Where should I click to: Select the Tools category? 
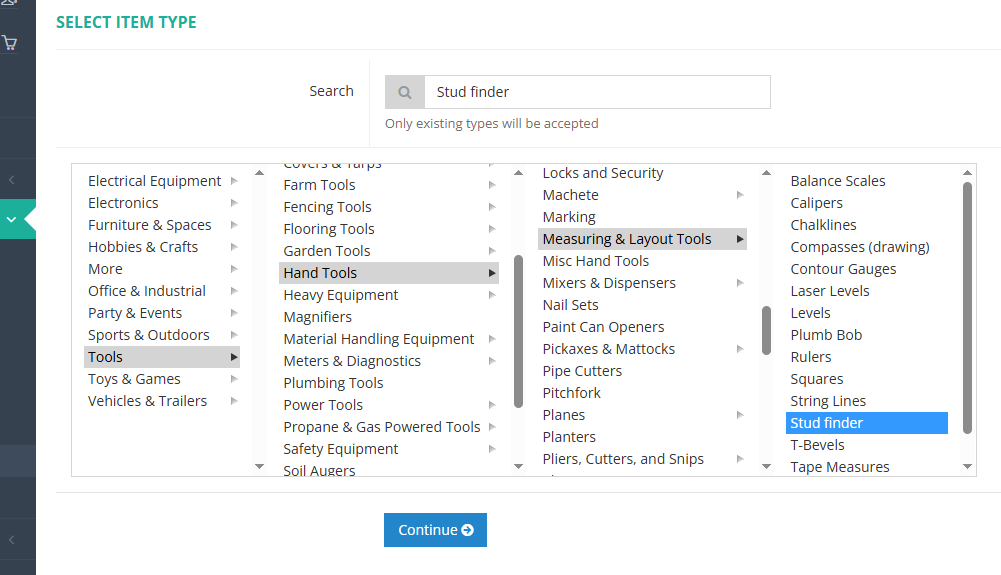tap(162, 357)
